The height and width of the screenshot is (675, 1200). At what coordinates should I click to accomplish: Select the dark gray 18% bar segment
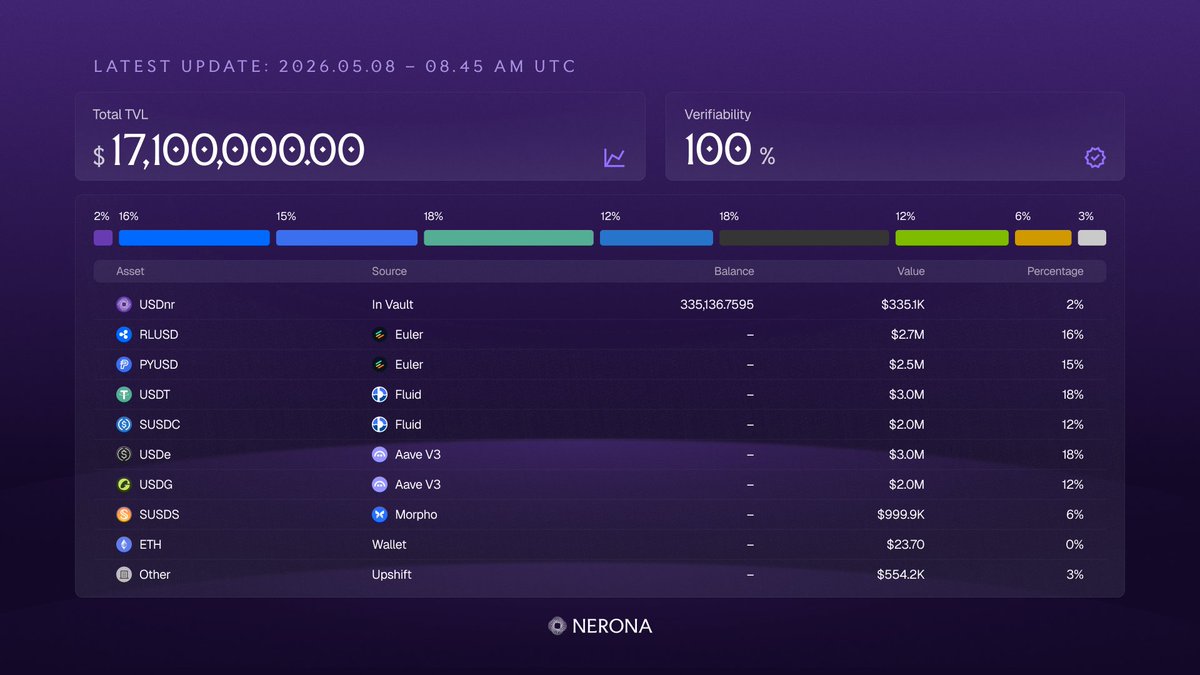click(x=804, y=238)
